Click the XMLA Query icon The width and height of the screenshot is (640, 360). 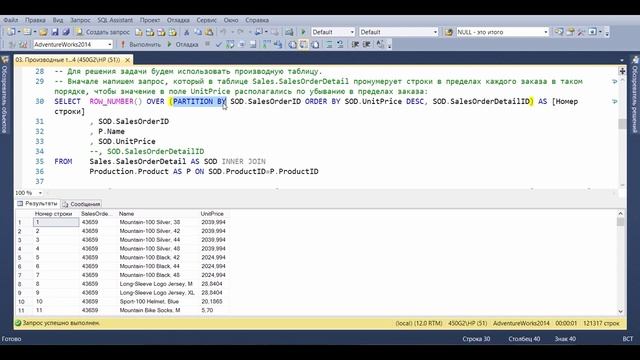coord(173,32)
